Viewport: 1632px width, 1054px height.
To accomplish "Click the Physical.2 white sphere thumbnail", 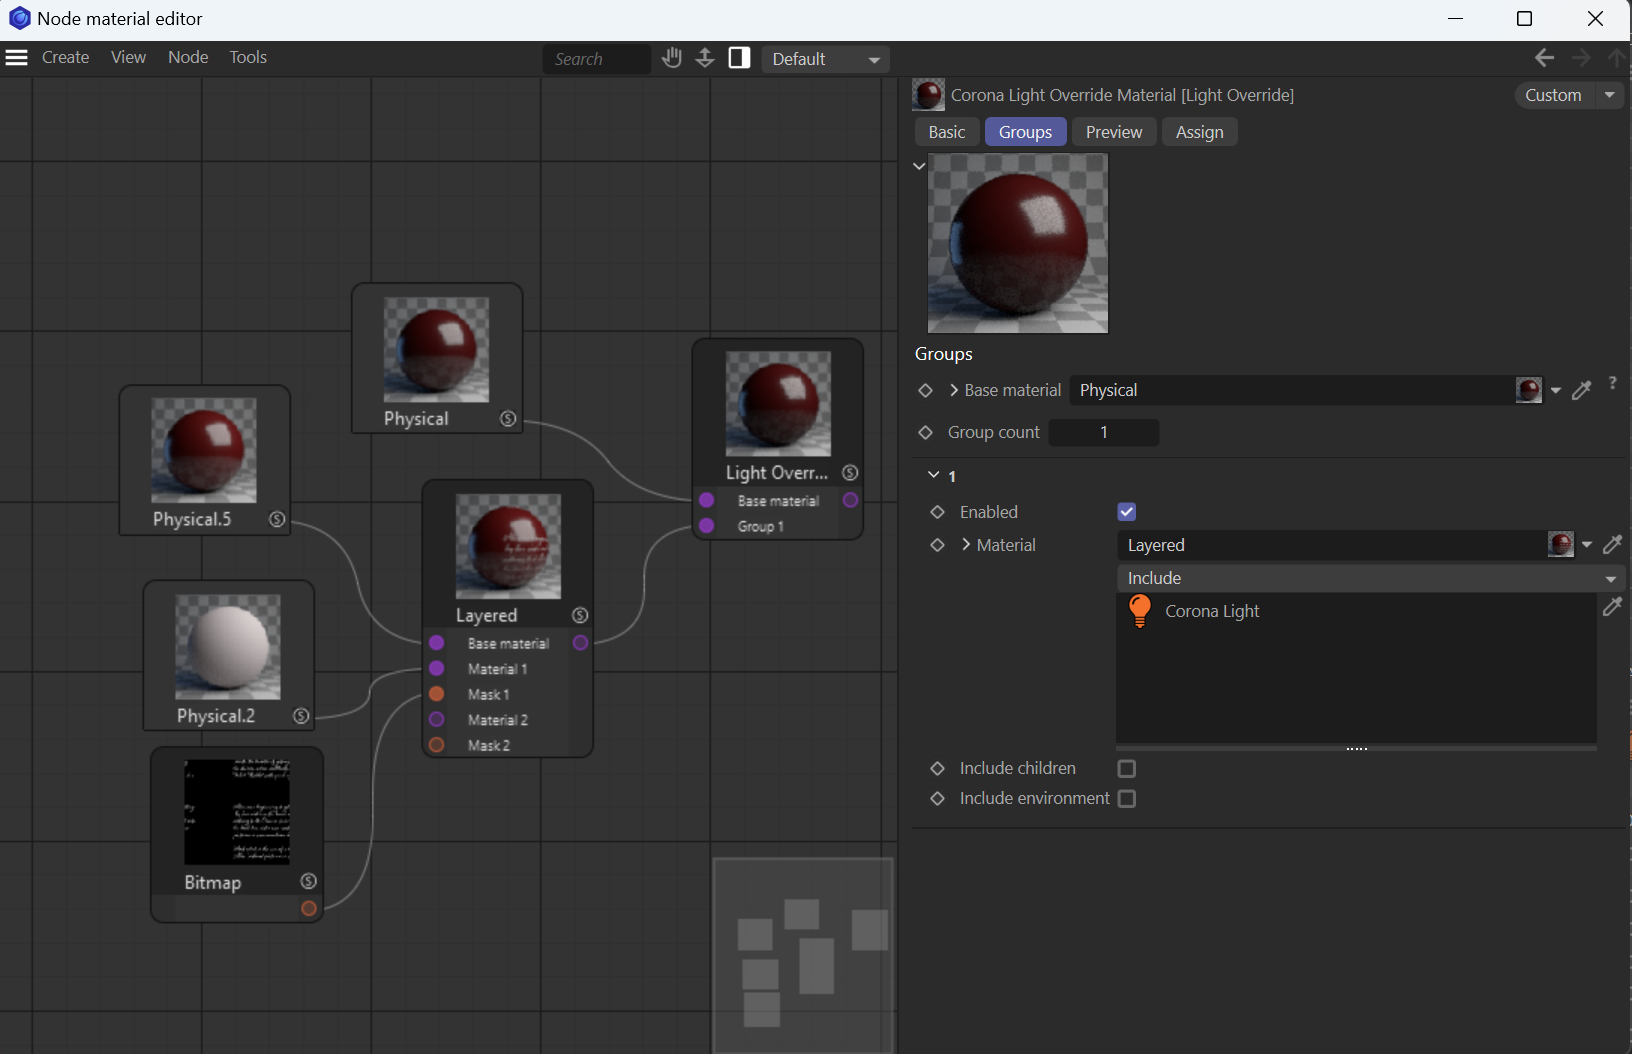I will coord(228,647).
